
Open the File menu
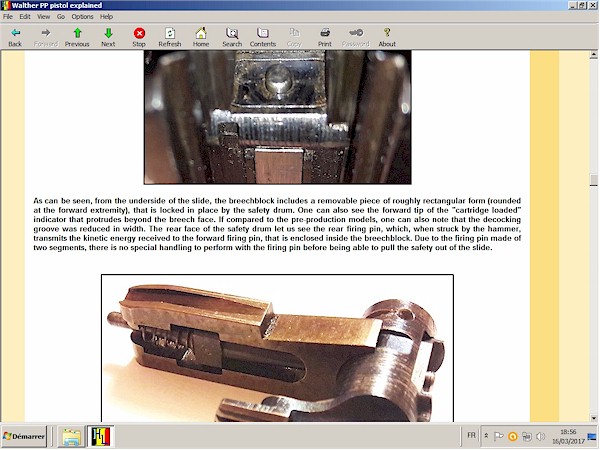[8, 16]
